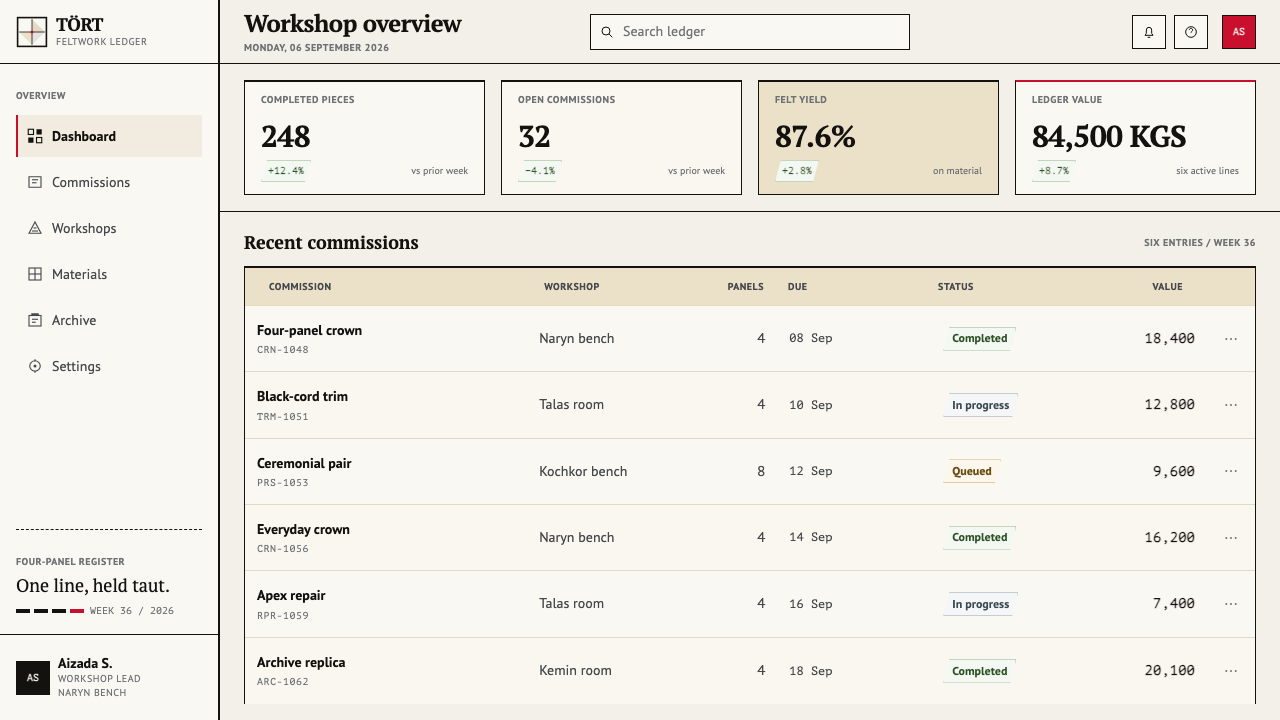
Task: Click Completed badge for Archive replica
Action: (979, 671)
